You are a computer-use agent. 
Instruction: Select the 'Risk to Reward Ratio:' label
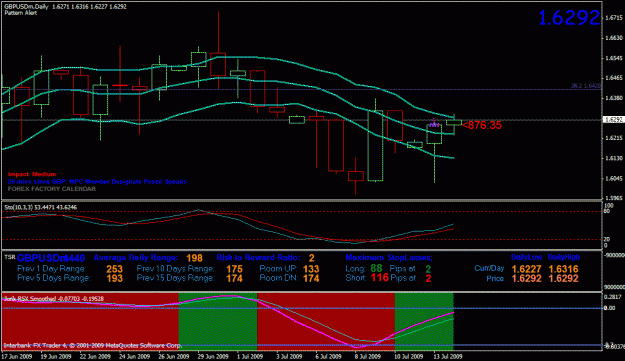(x=258, y=258)
